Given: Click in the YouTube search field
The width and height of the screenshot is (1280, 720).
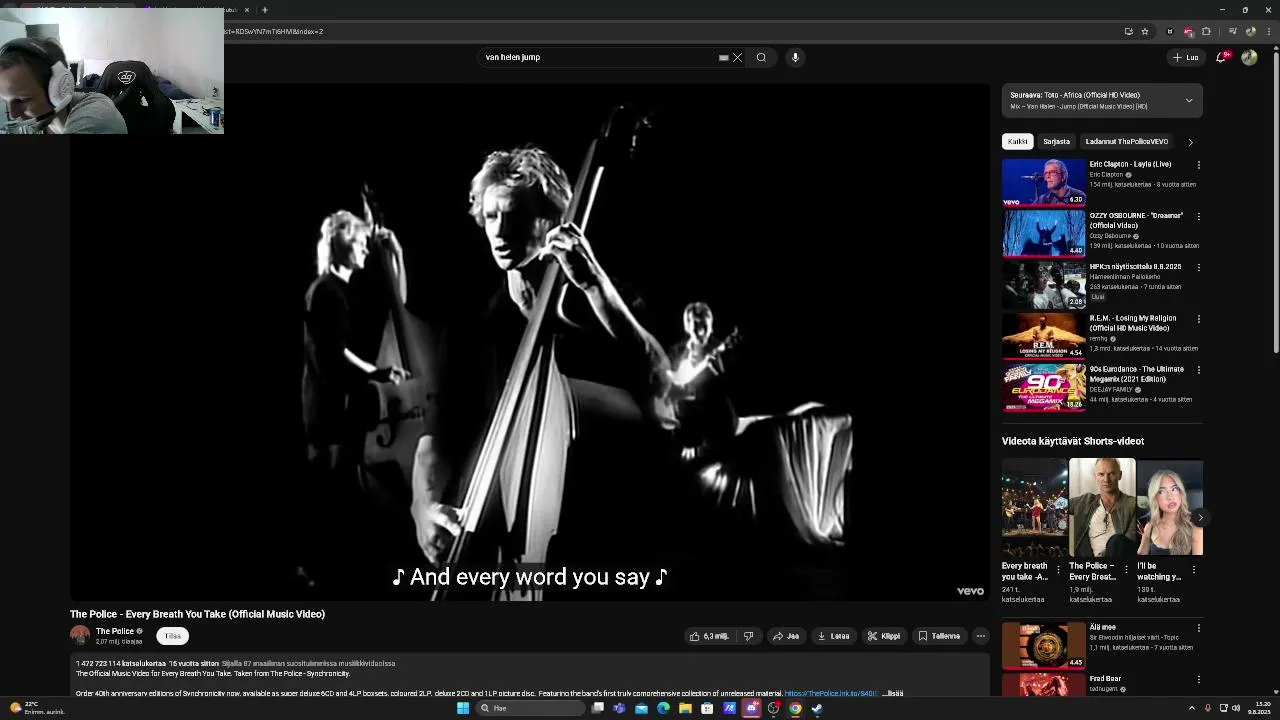Looking at the screenshot, I should point(600,57).
